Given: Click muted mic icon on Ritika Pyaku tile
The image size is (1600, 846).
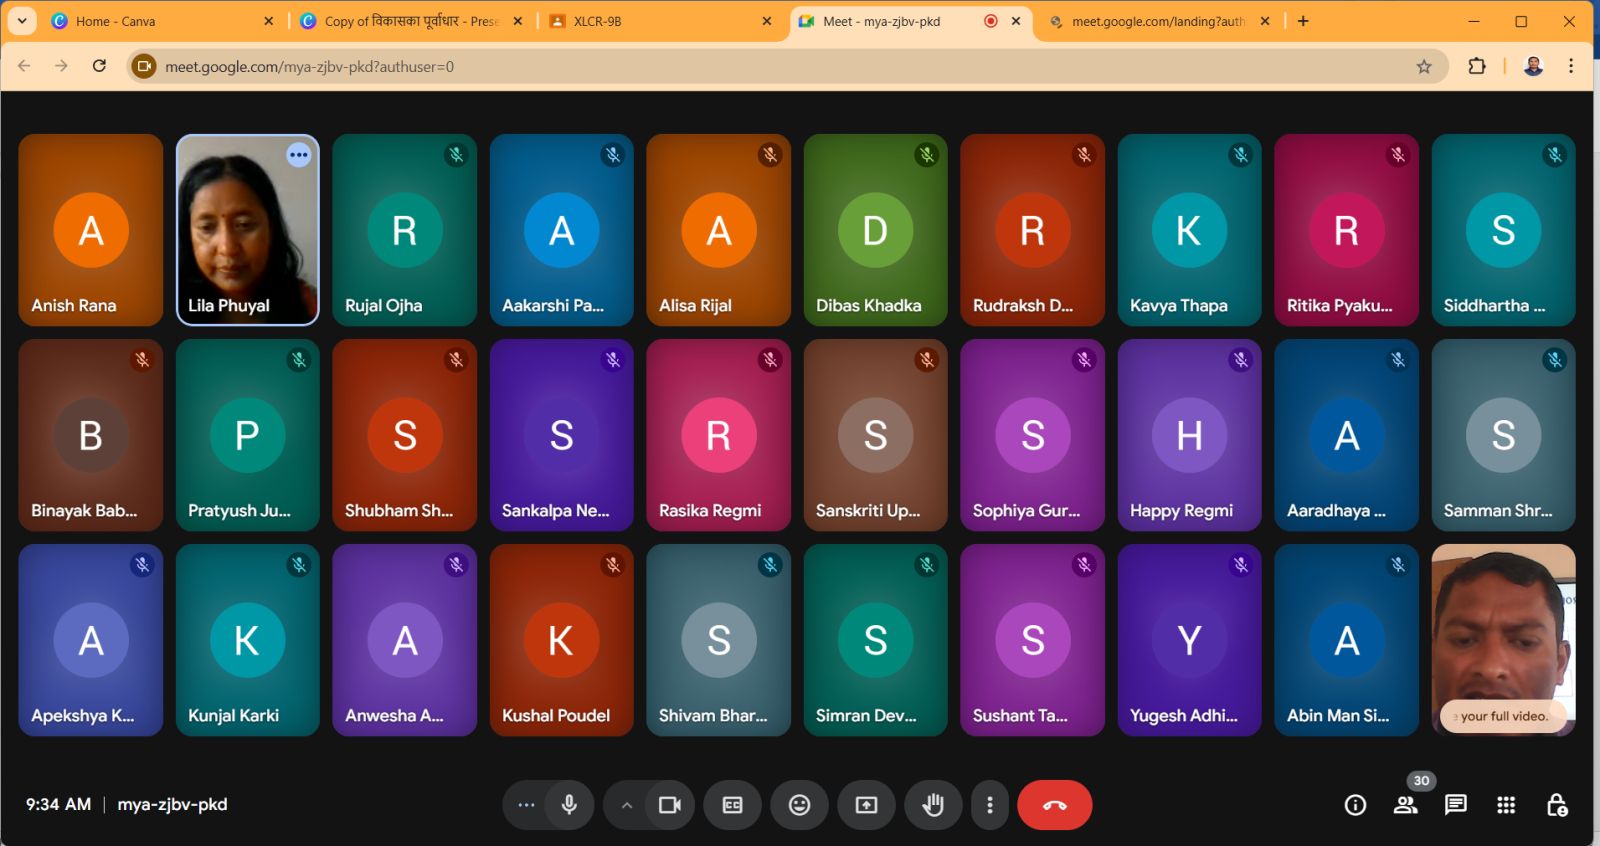Looking at the screenshot, I should point(1398,155).
